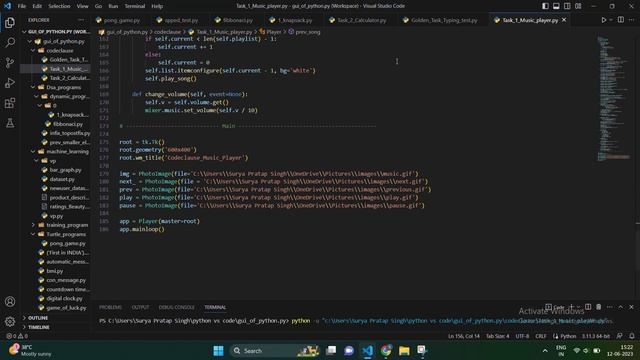Open the Manage gear settings

click(x=10, y=321)
